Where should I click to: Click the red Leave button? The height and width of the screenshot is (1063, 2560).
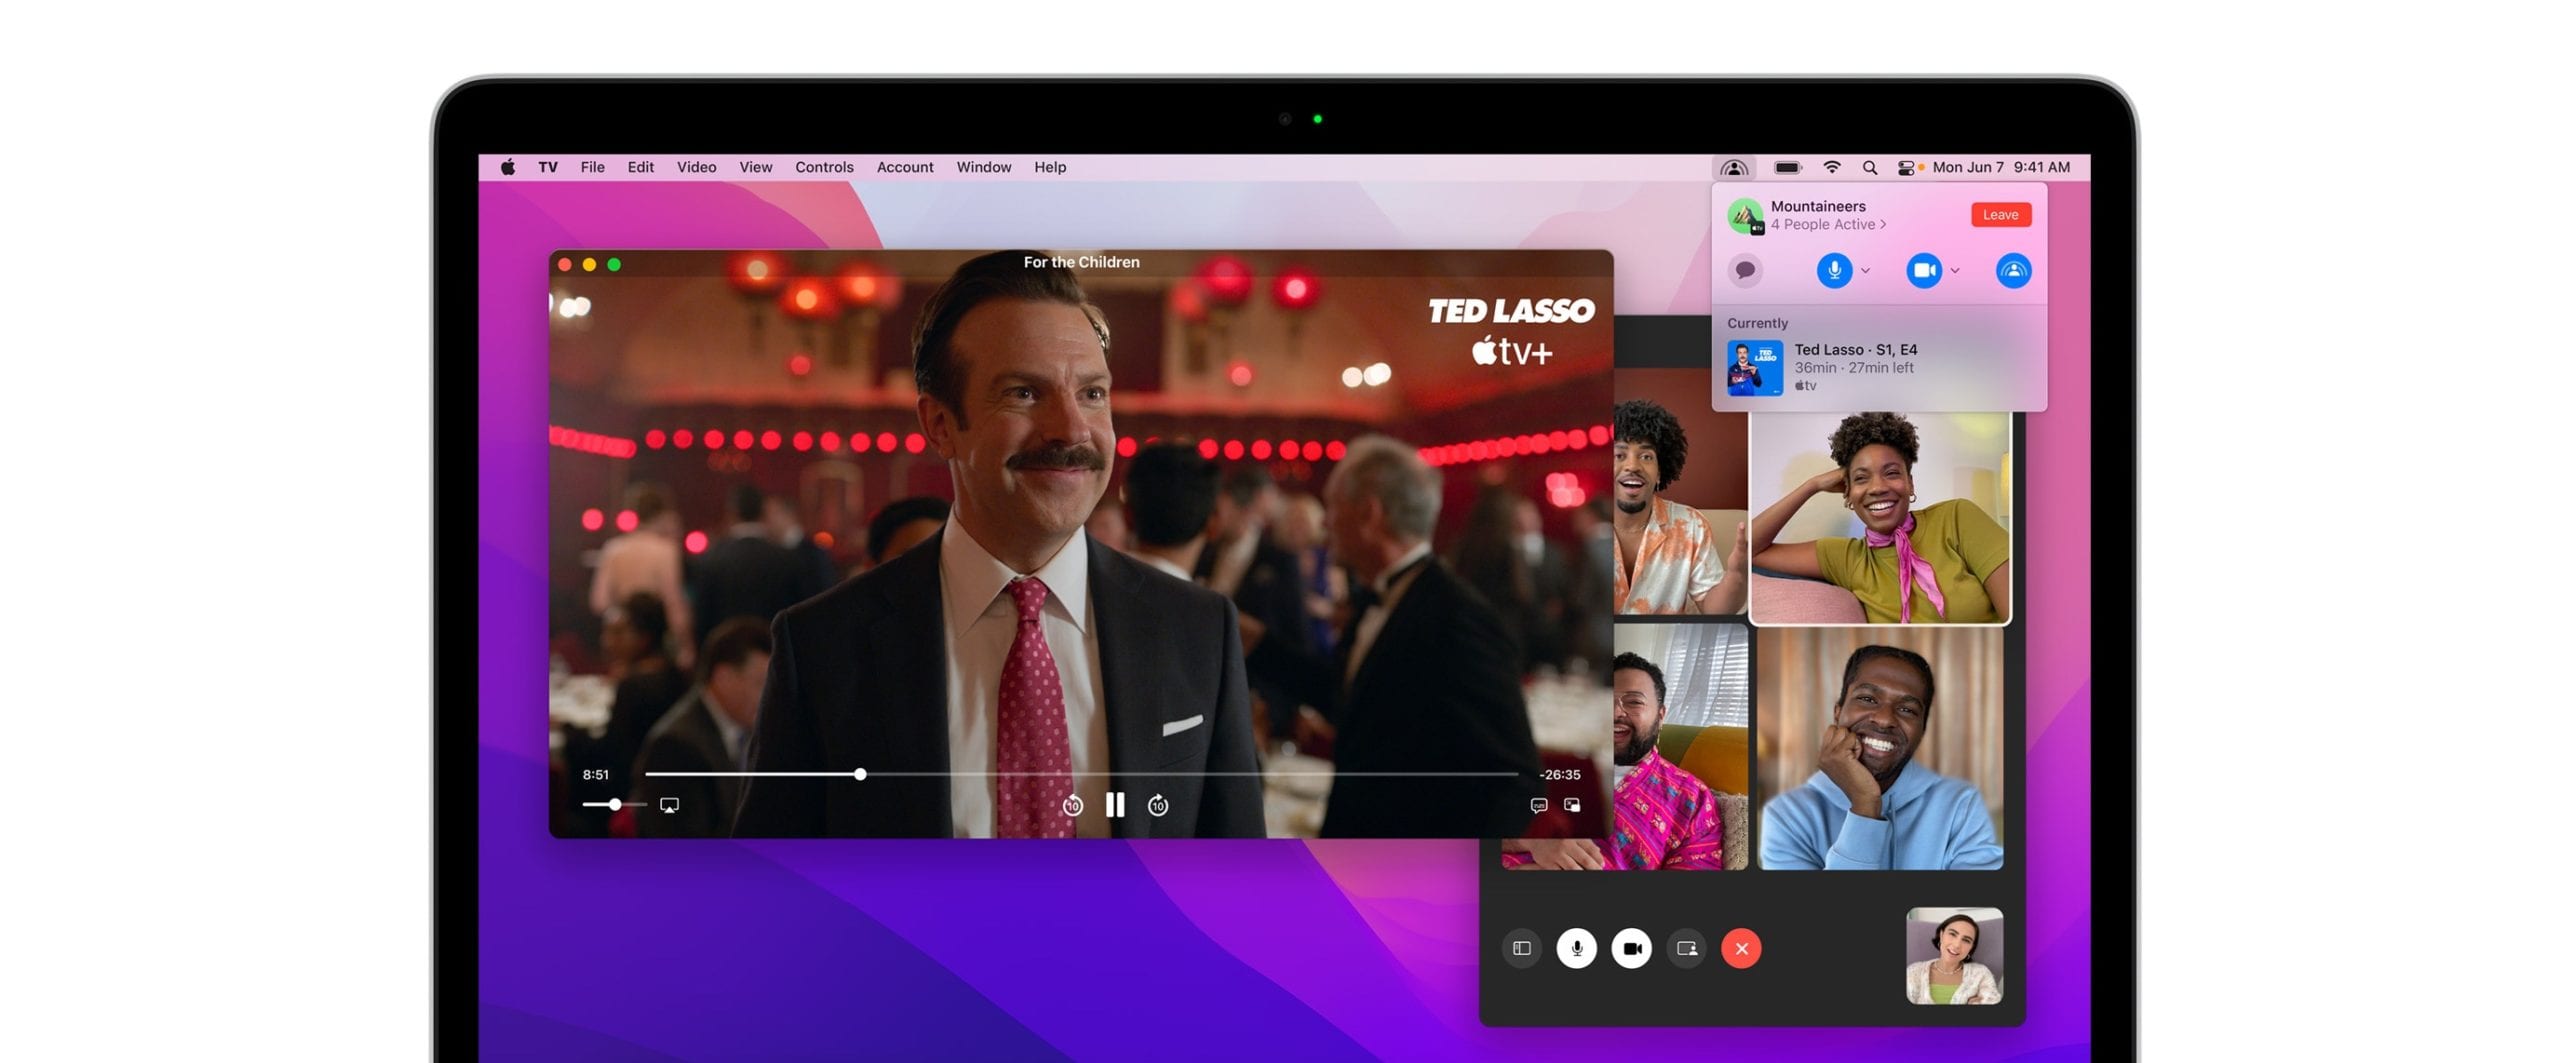(x=2000, y=215)
